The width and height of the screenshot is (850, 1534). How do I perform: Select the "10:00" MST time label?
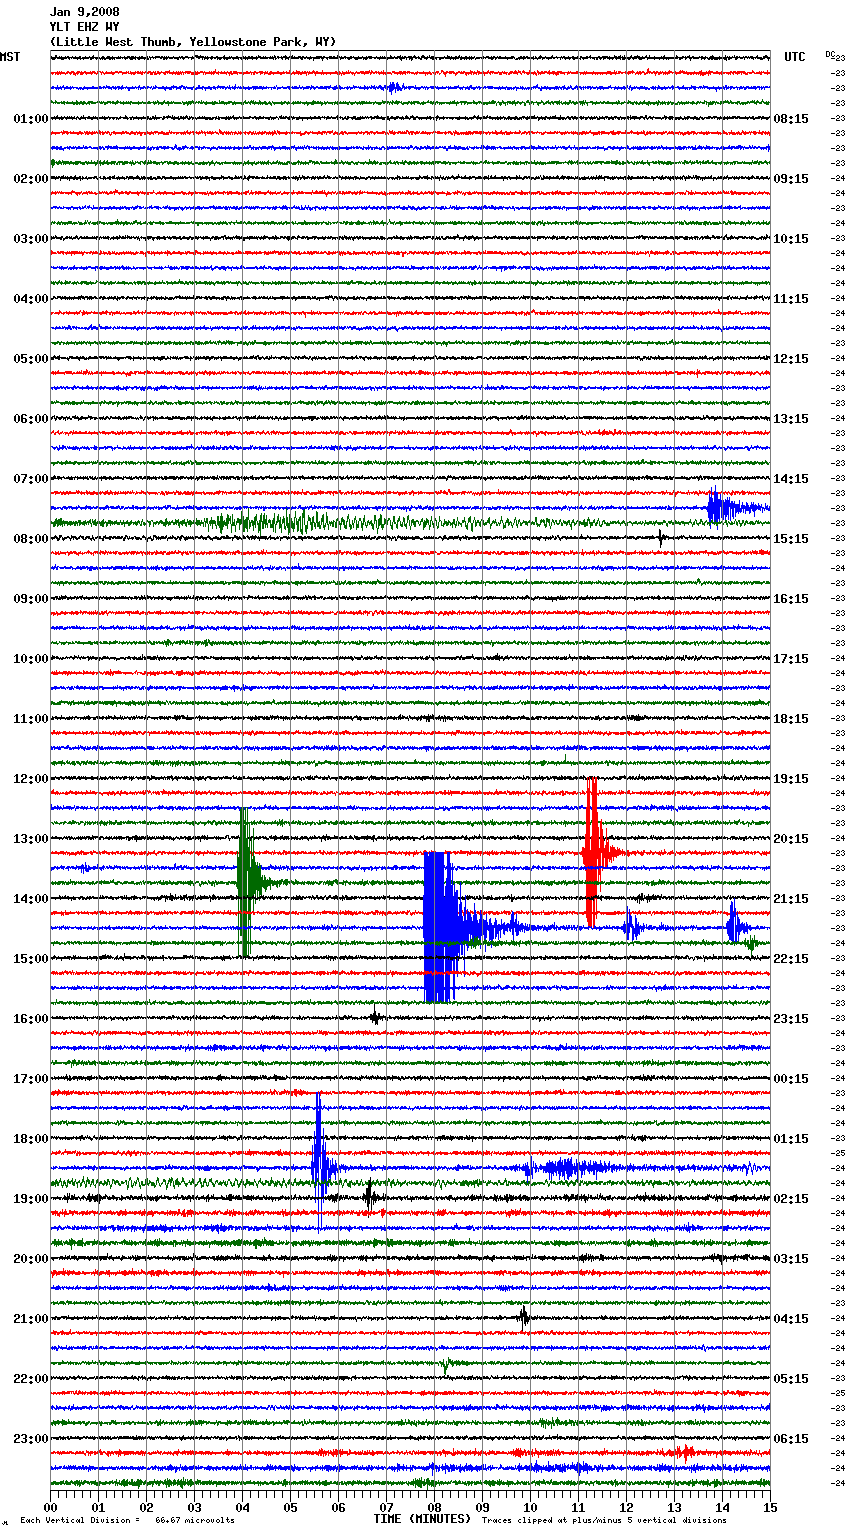[30, 659]
